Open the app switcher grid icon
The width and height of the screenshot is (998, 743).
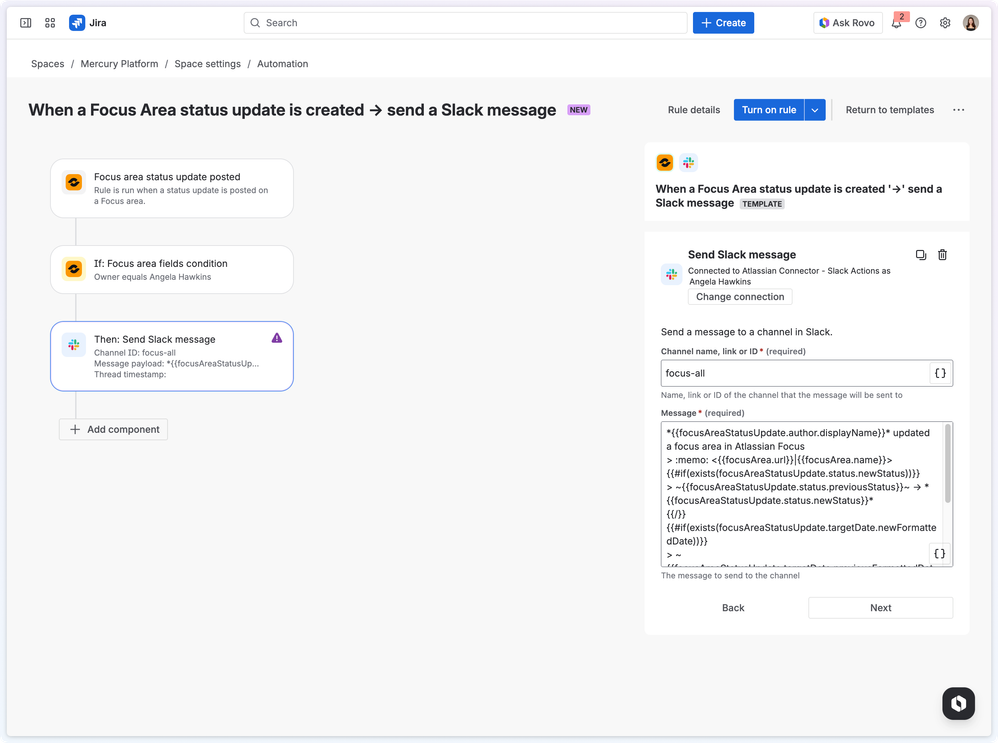(50, 23)
